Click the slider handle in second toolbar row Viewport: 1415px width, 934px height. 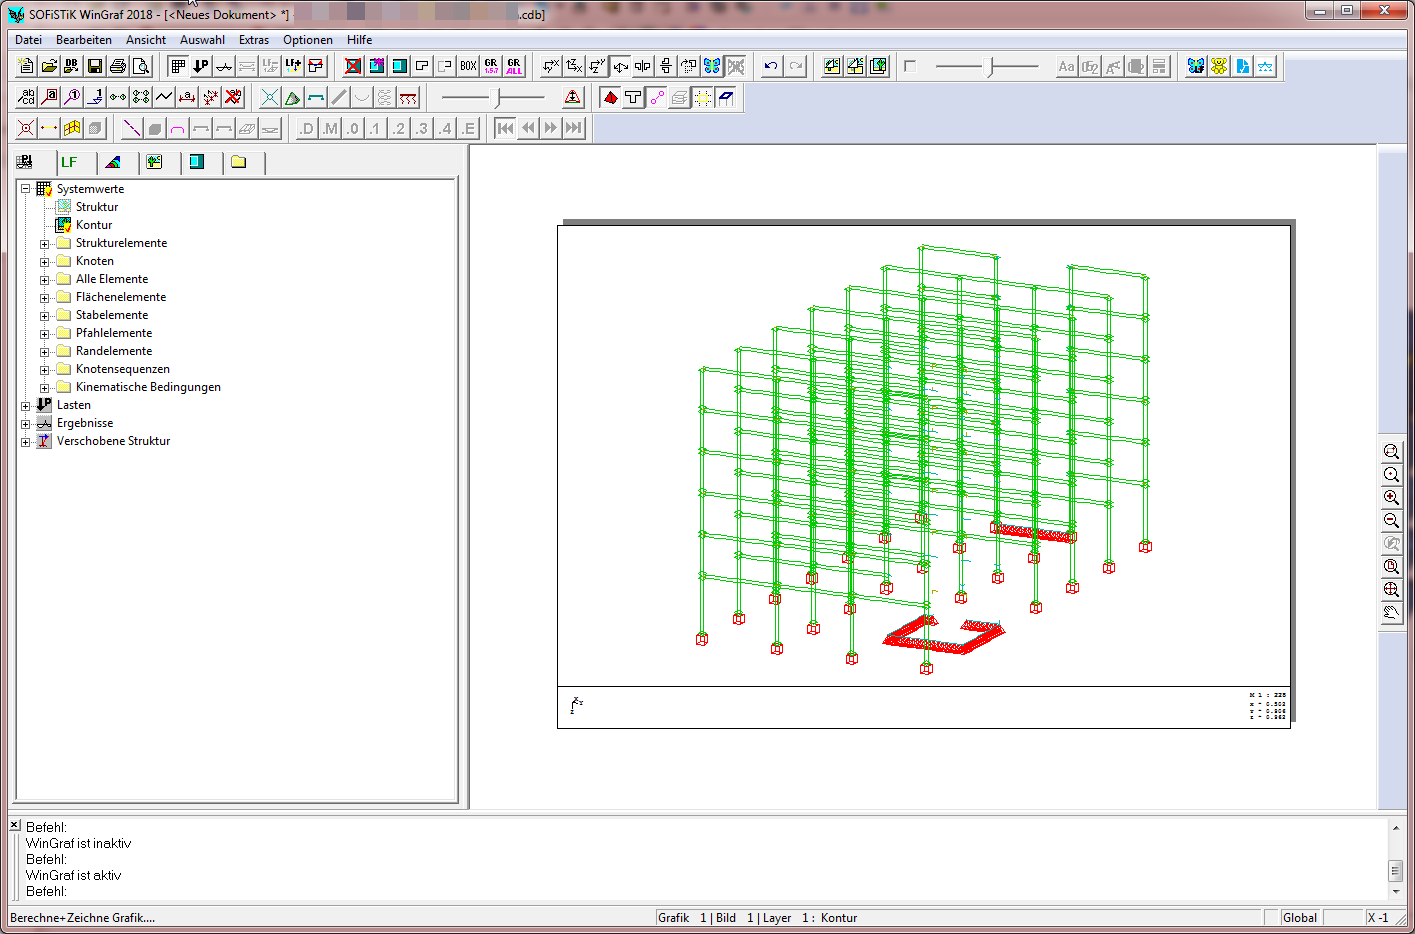tap(497, 97)
